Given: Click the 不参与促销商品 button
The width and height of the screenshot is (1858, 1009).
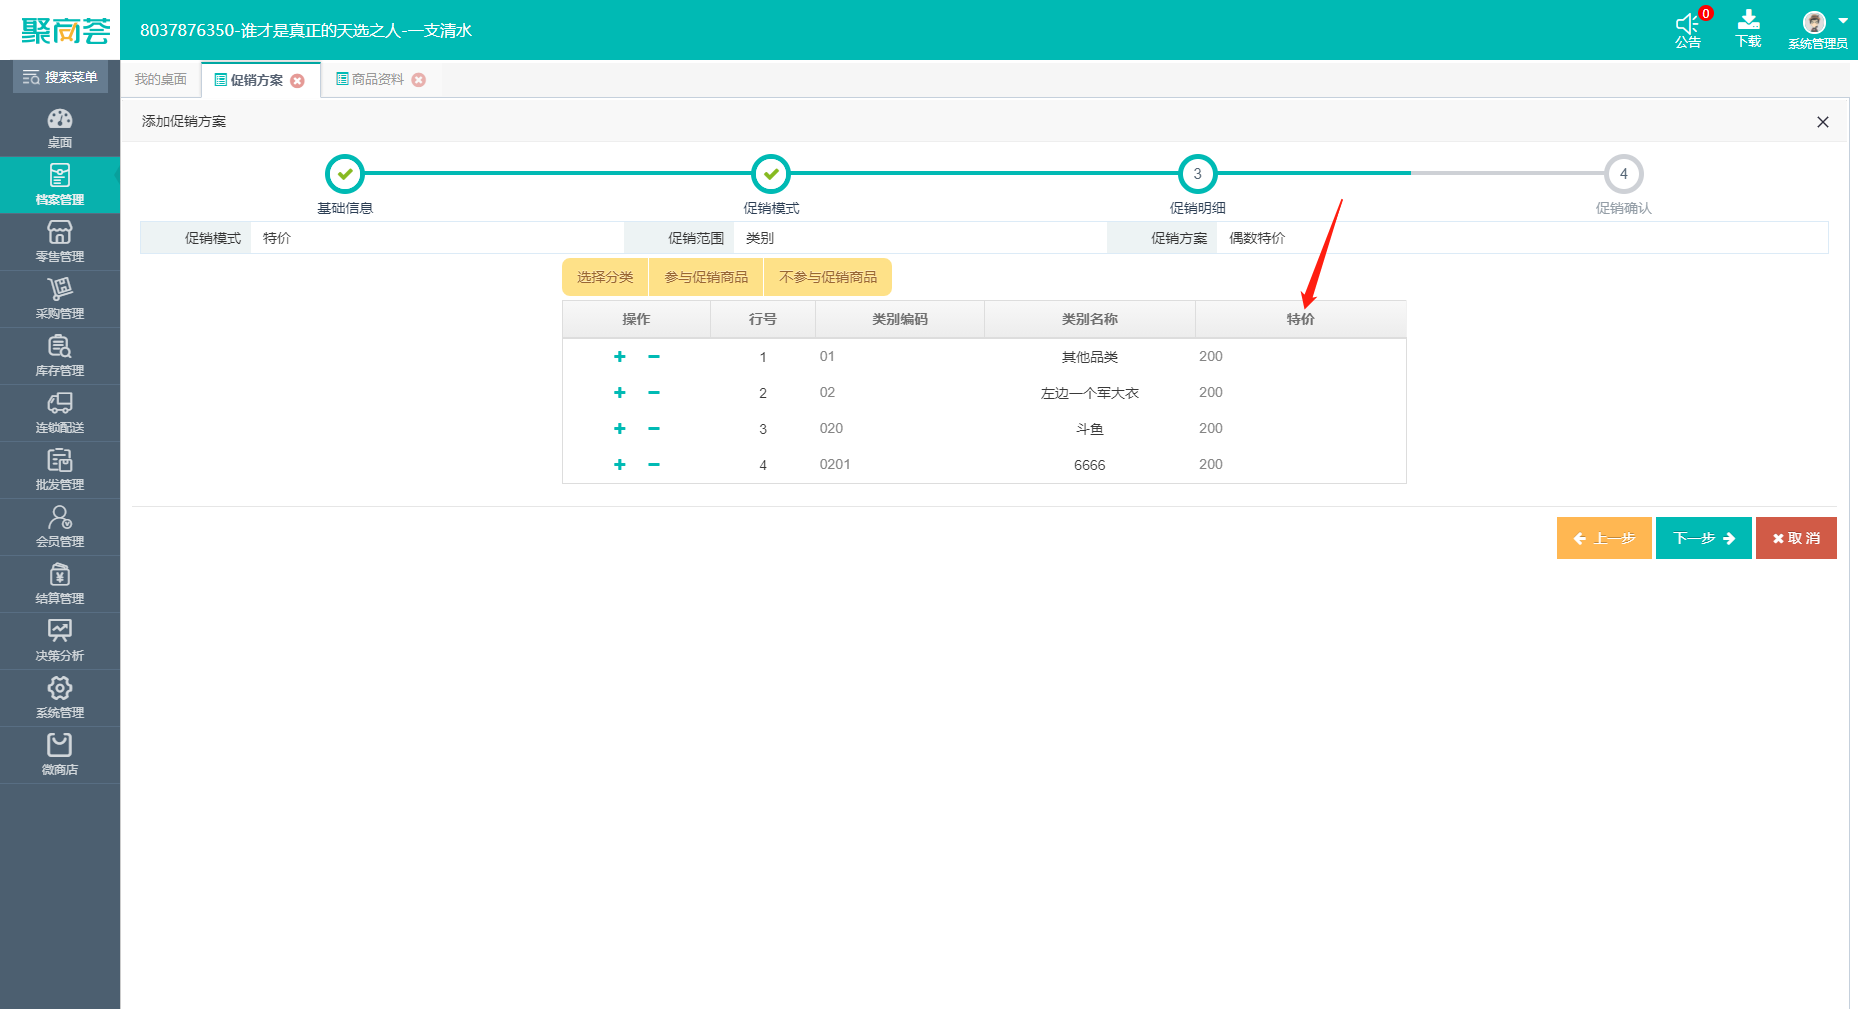Looking at the screenshot, I should pyautogui.click(x=828, y=277).
